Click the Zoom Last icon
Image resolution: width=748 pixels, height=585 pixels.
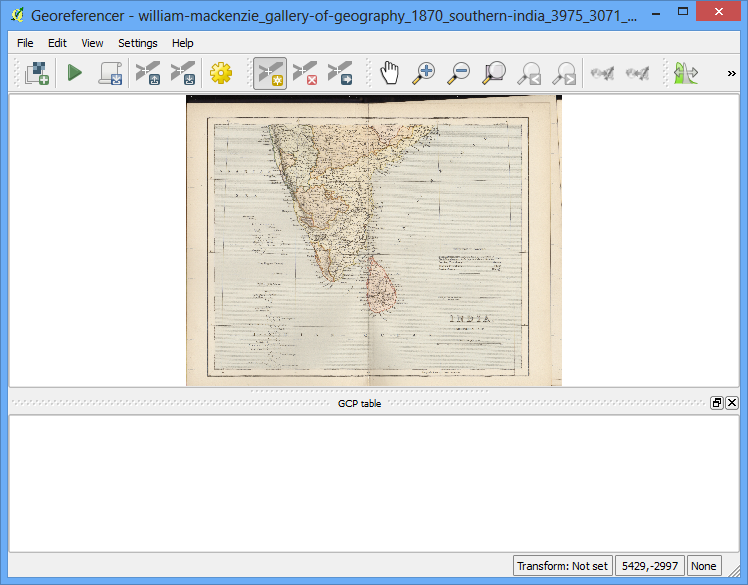pos(529,73)
